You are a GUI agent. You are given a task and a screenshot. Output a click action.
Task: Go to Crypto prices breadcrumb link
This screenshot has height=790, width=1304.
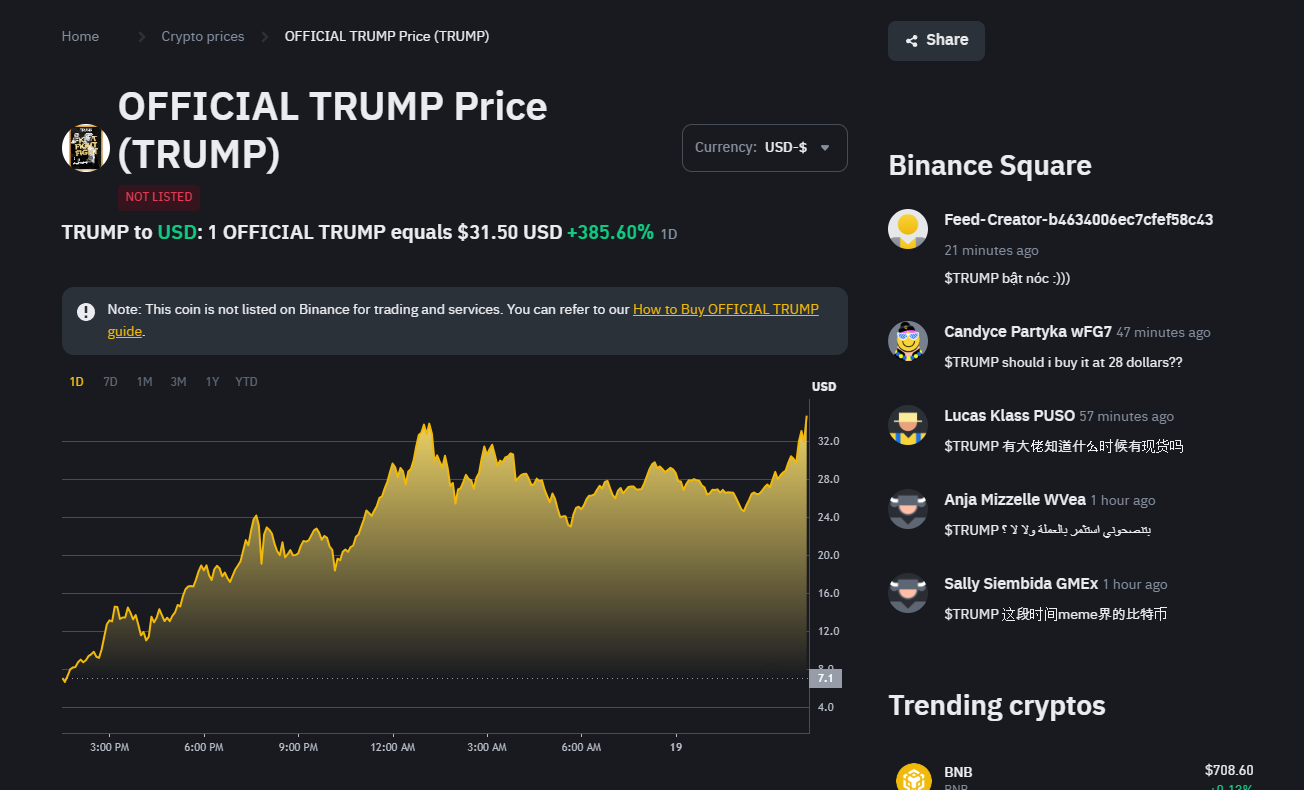click(x=203, y=37)
